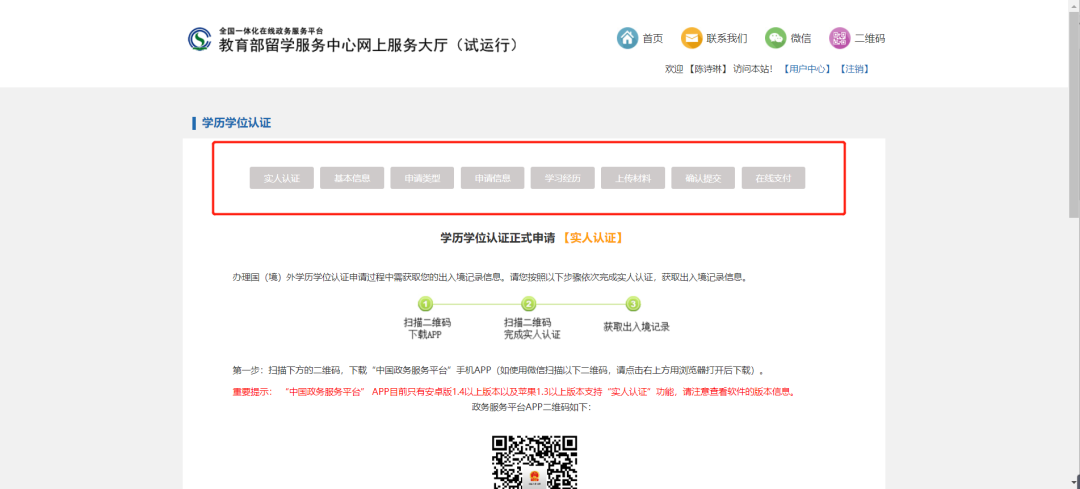Screen dimensions: 1080x489
Task: Click the orange envelope contact icon
Action: (692, 38)
